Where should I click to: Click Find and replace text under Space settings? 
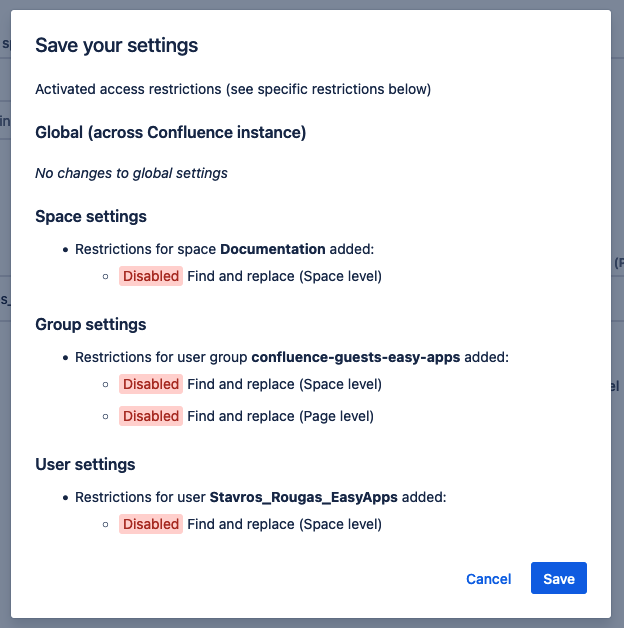(x=284, y=276)
